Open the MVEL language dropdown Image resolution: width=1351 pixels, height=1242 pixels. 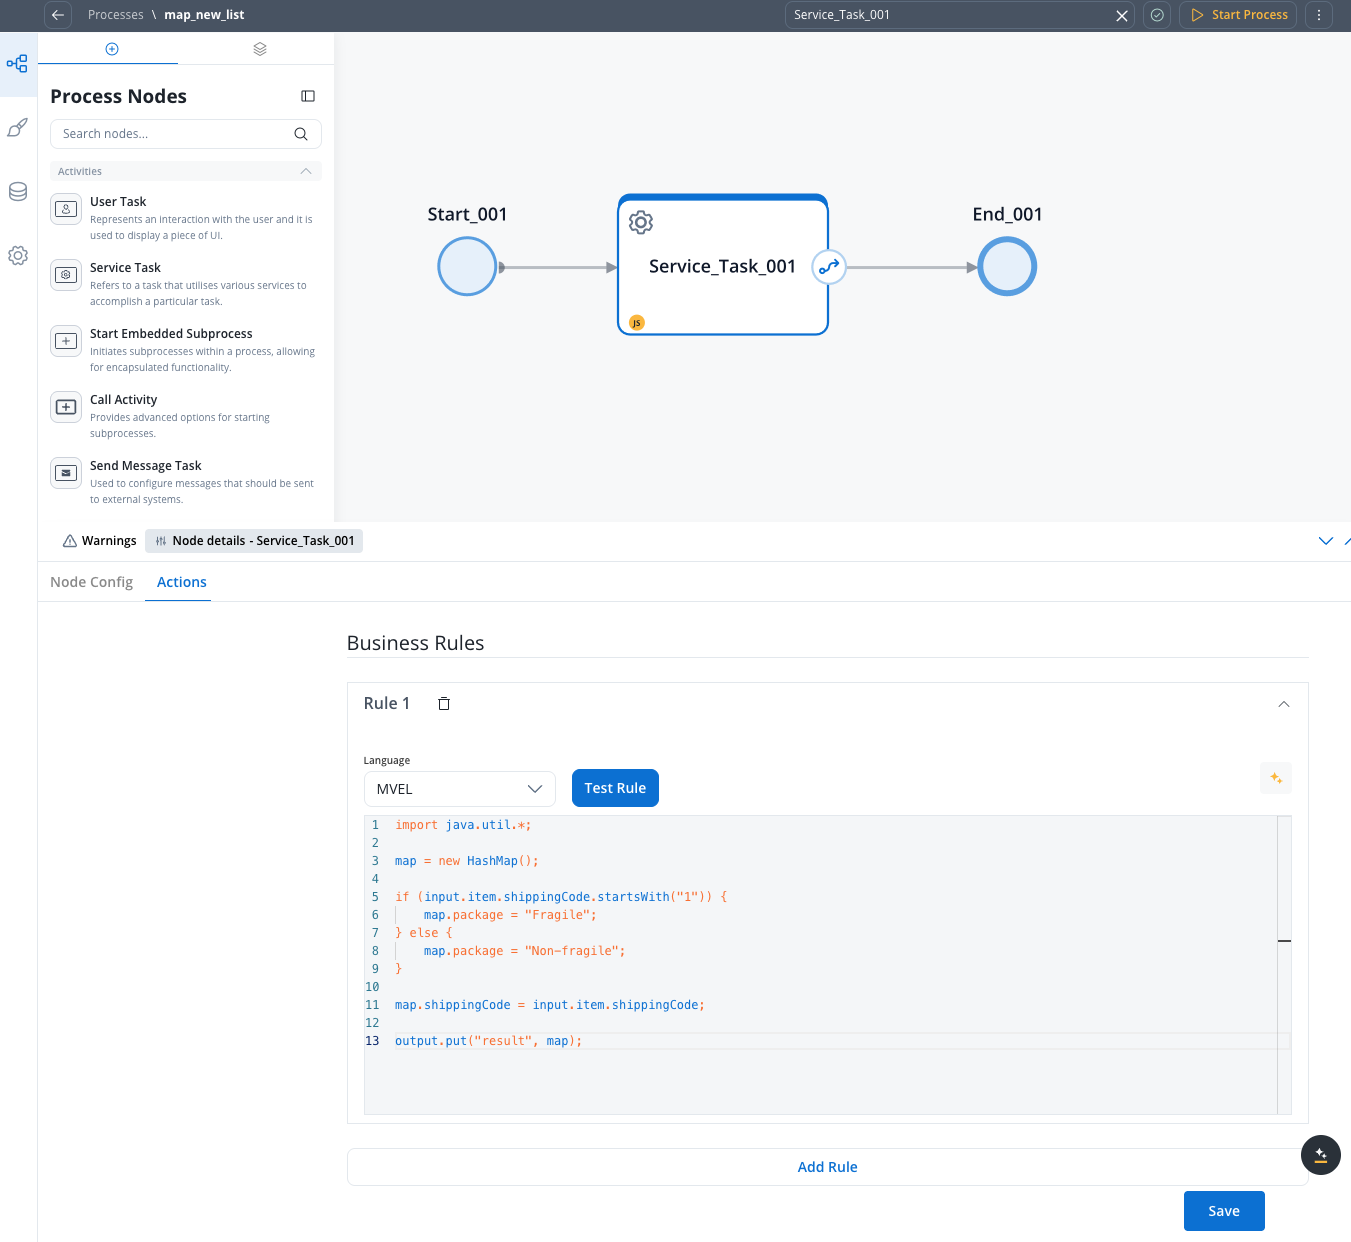coord(459,789)
